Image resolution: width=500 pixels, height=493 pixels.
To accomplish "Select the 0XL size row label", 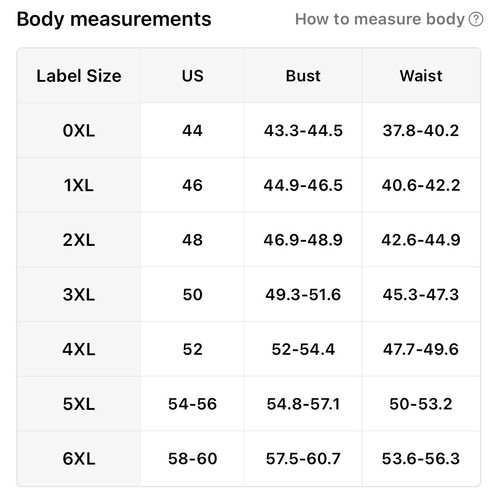I will pyautogui.click(x=79, y=130).
